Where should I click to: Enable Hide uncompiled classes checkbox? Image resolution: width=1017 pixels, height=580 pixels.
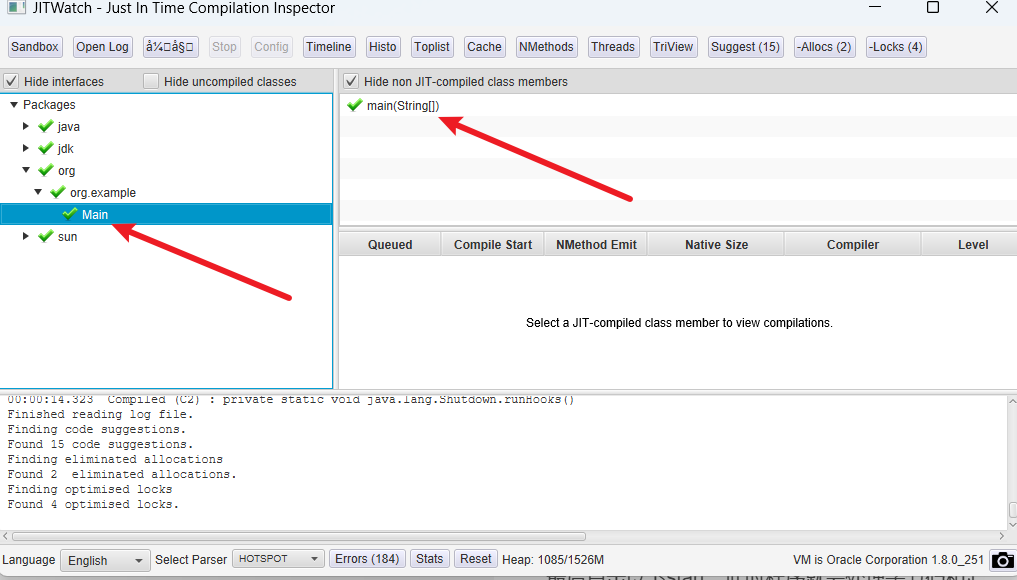[151, 82]
